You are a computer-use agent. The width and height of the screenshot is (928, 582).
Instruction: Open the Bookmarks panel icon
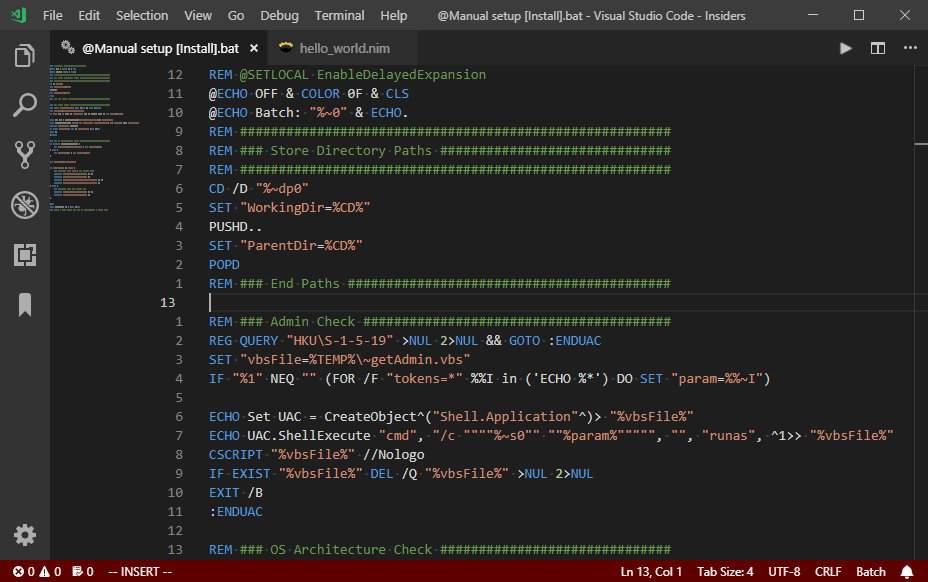pos(25,305)
